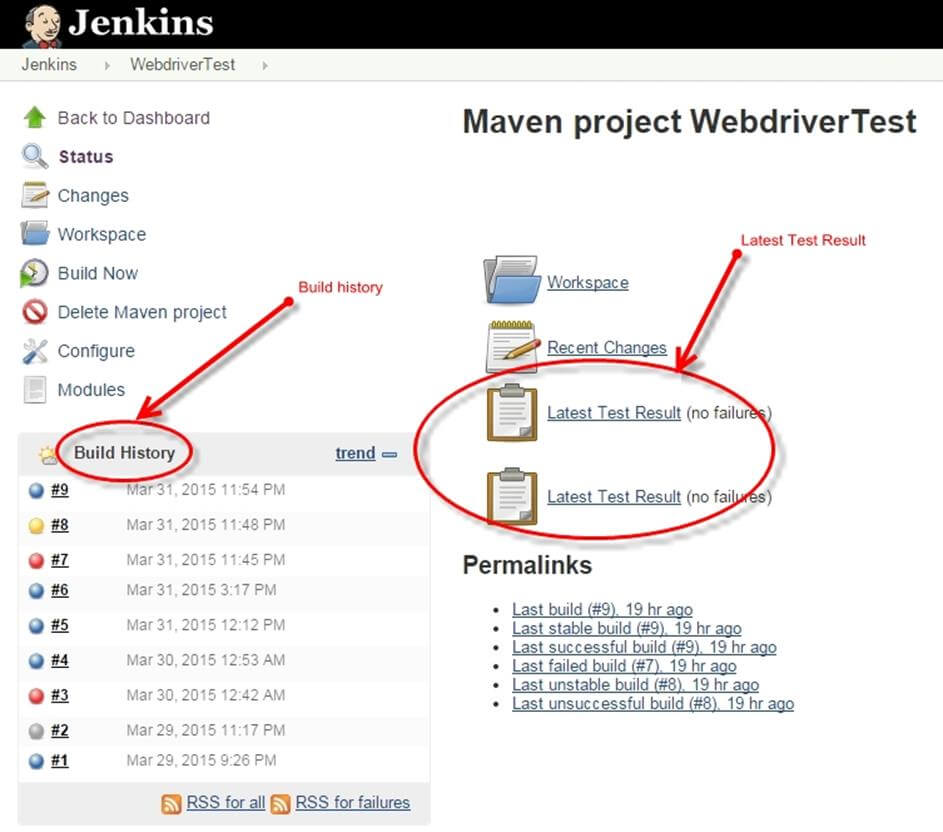Click the Recent Changes notepad icon
Image resolution: width=943 pixels, height=832 pixels.
tap(511, 346)
